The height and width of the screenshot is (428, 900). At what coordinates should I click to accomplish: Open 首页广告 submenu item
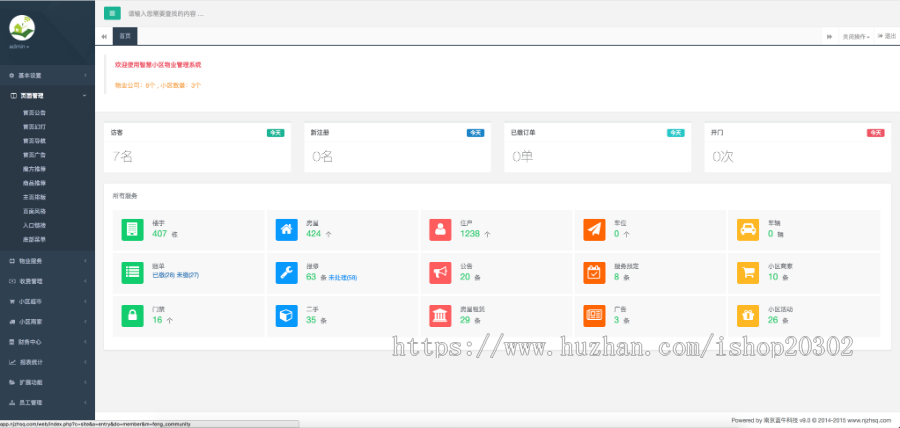coord(34,155)
